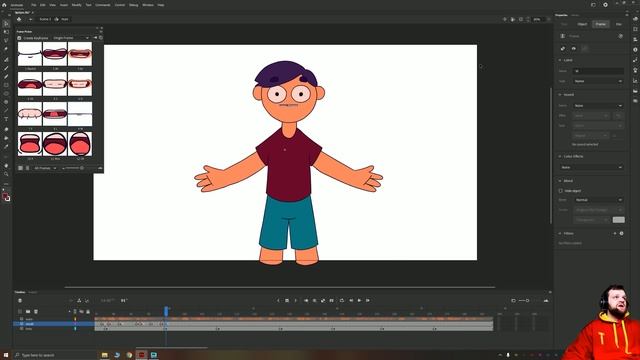640x360 pixels.
Task: Toggle lock-all-layers icon in timeline header
Action: [87, 311]
